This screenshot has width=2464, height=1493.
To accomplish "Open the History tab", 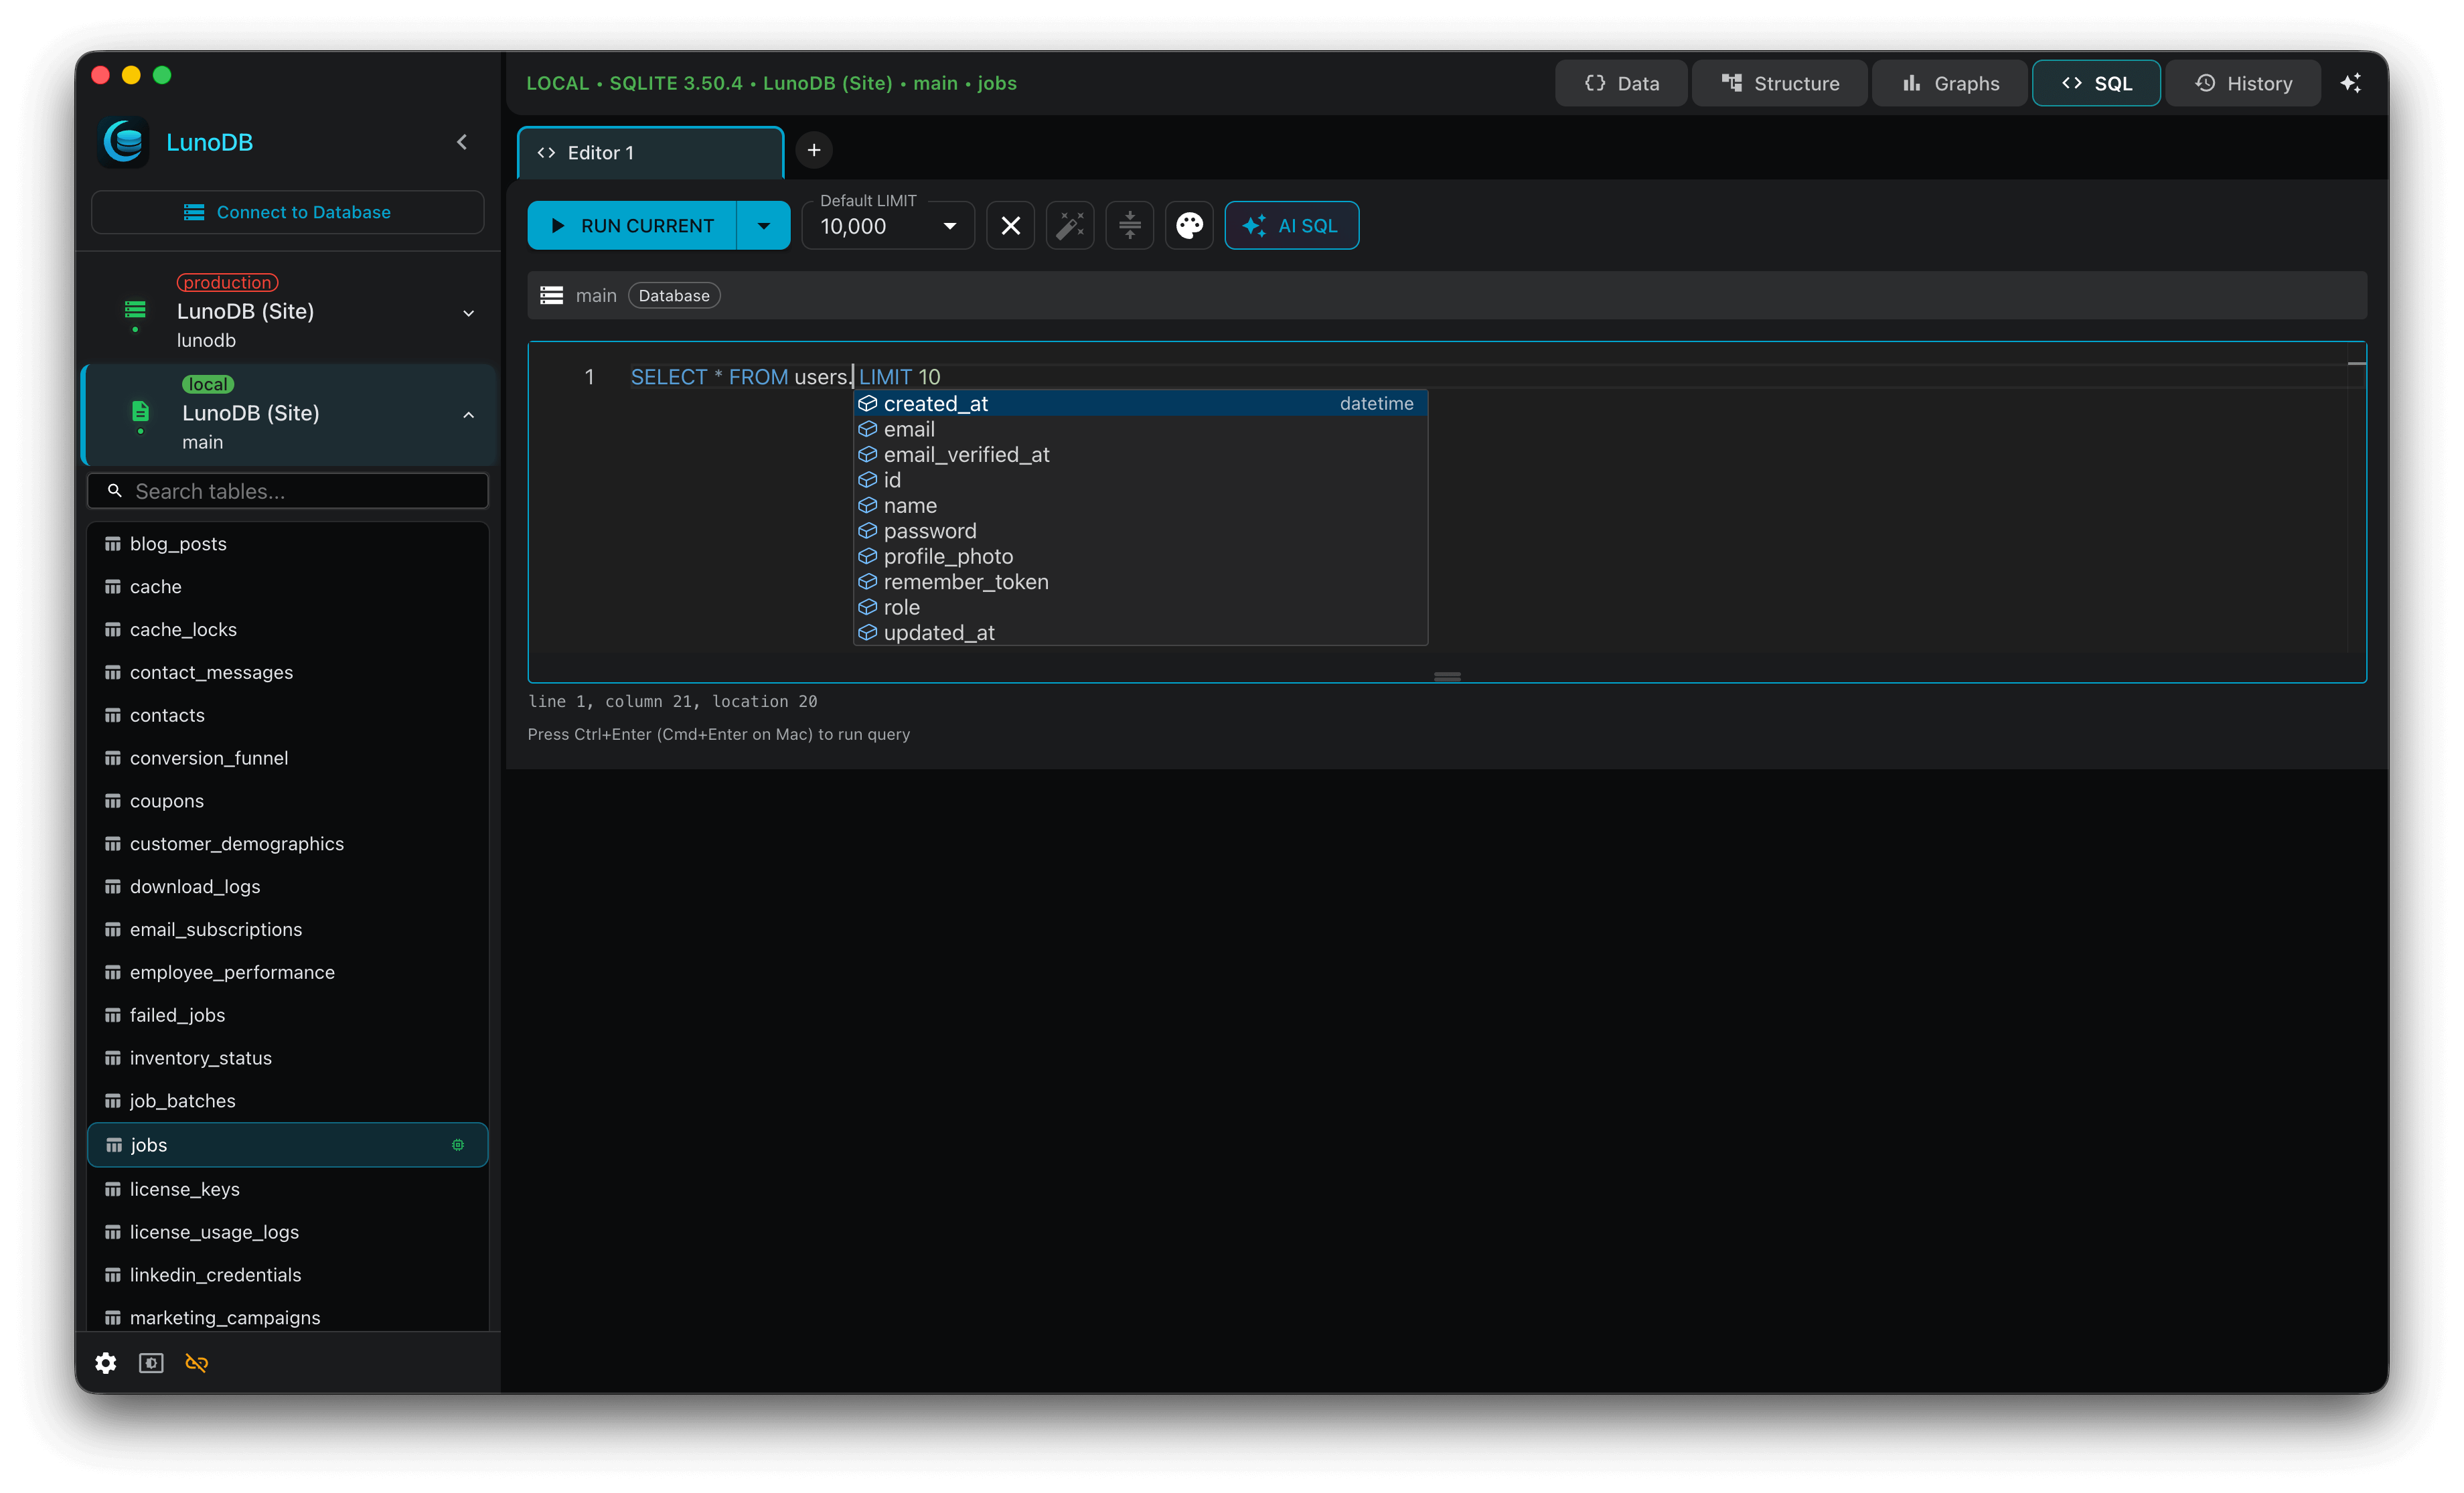I will tap(2243, 83).
